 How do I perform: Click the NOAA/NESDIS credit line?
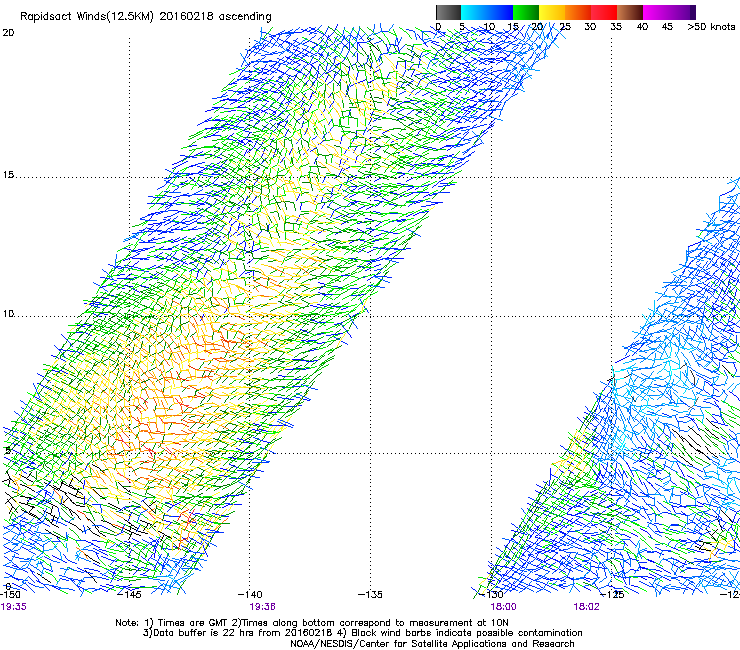432,644
